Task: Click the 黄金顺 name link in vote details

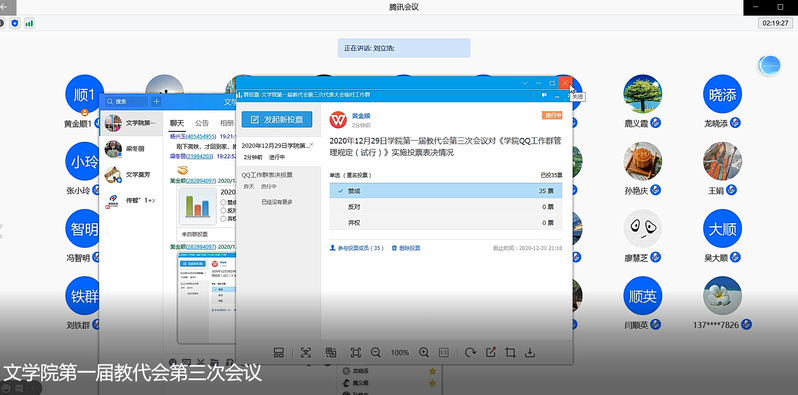Action: [x=361, y=116]
